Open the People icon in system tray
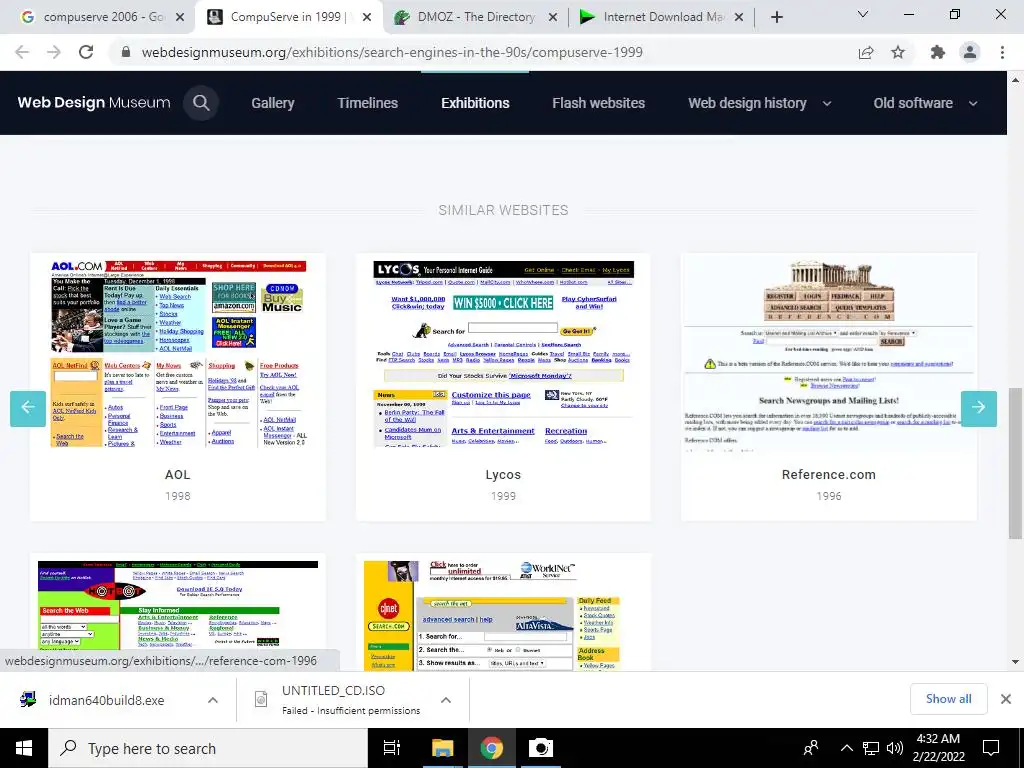This screenshot has height=768, width=1024. 811,748
